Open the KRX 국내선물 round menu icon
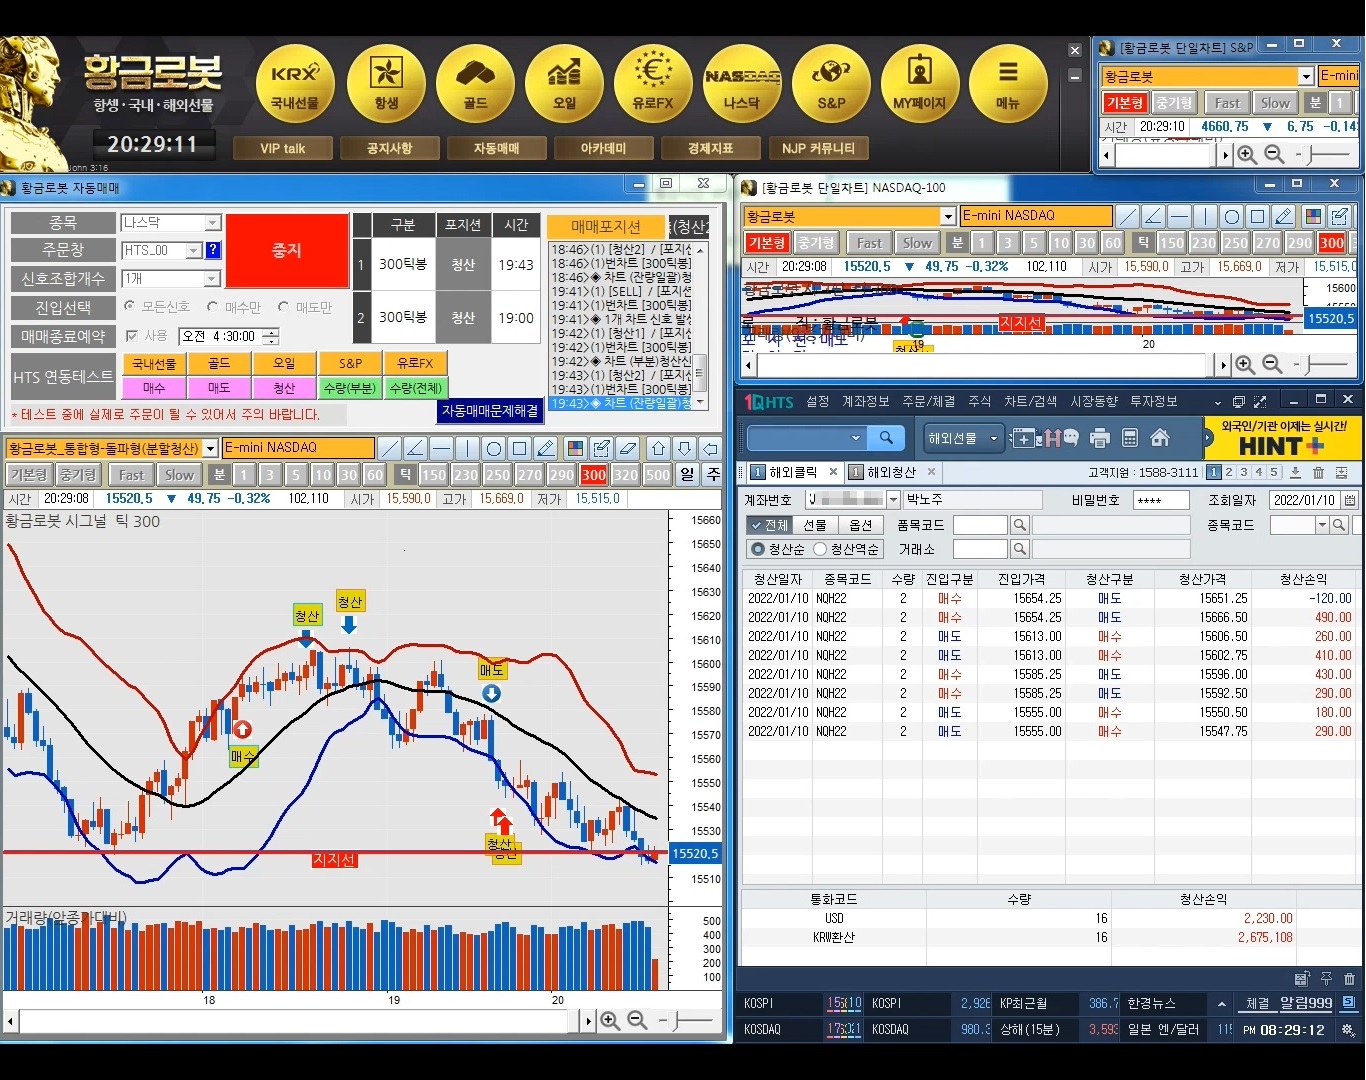1366x1080 pixels. tap(295, 85)
